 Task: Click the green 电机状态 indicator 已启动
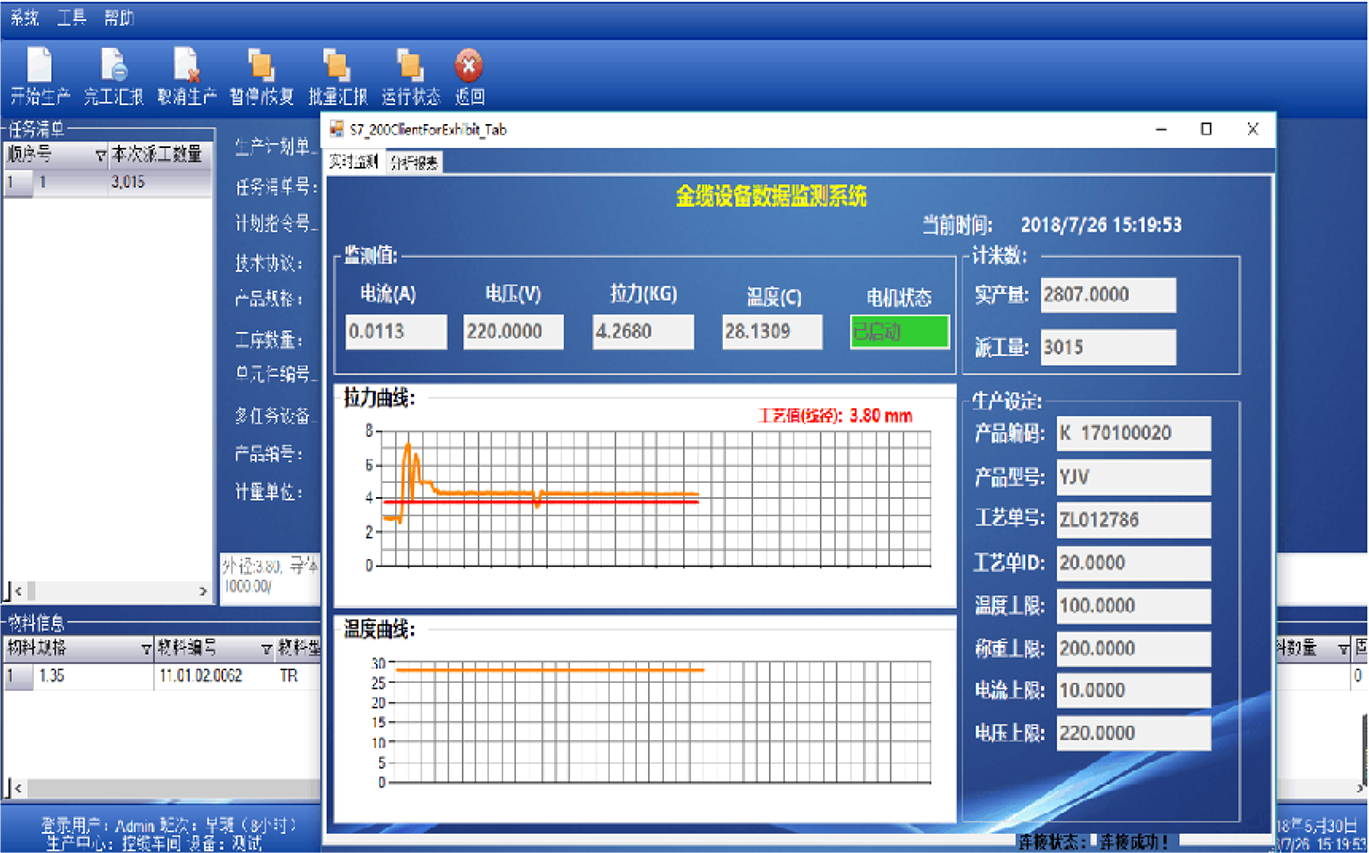[900, 332]
